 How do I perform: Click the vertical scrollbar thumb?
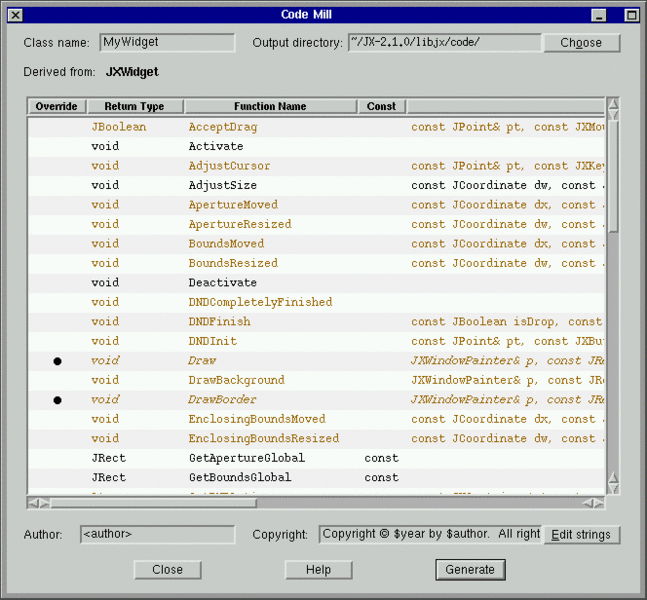614,177
